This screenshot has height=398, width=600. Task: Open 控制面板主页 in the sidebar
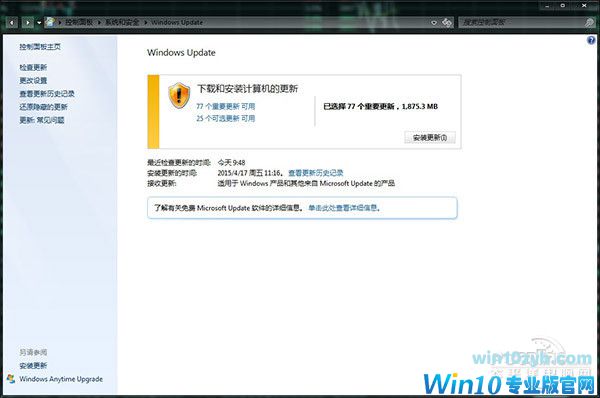[x=40, y=47]
